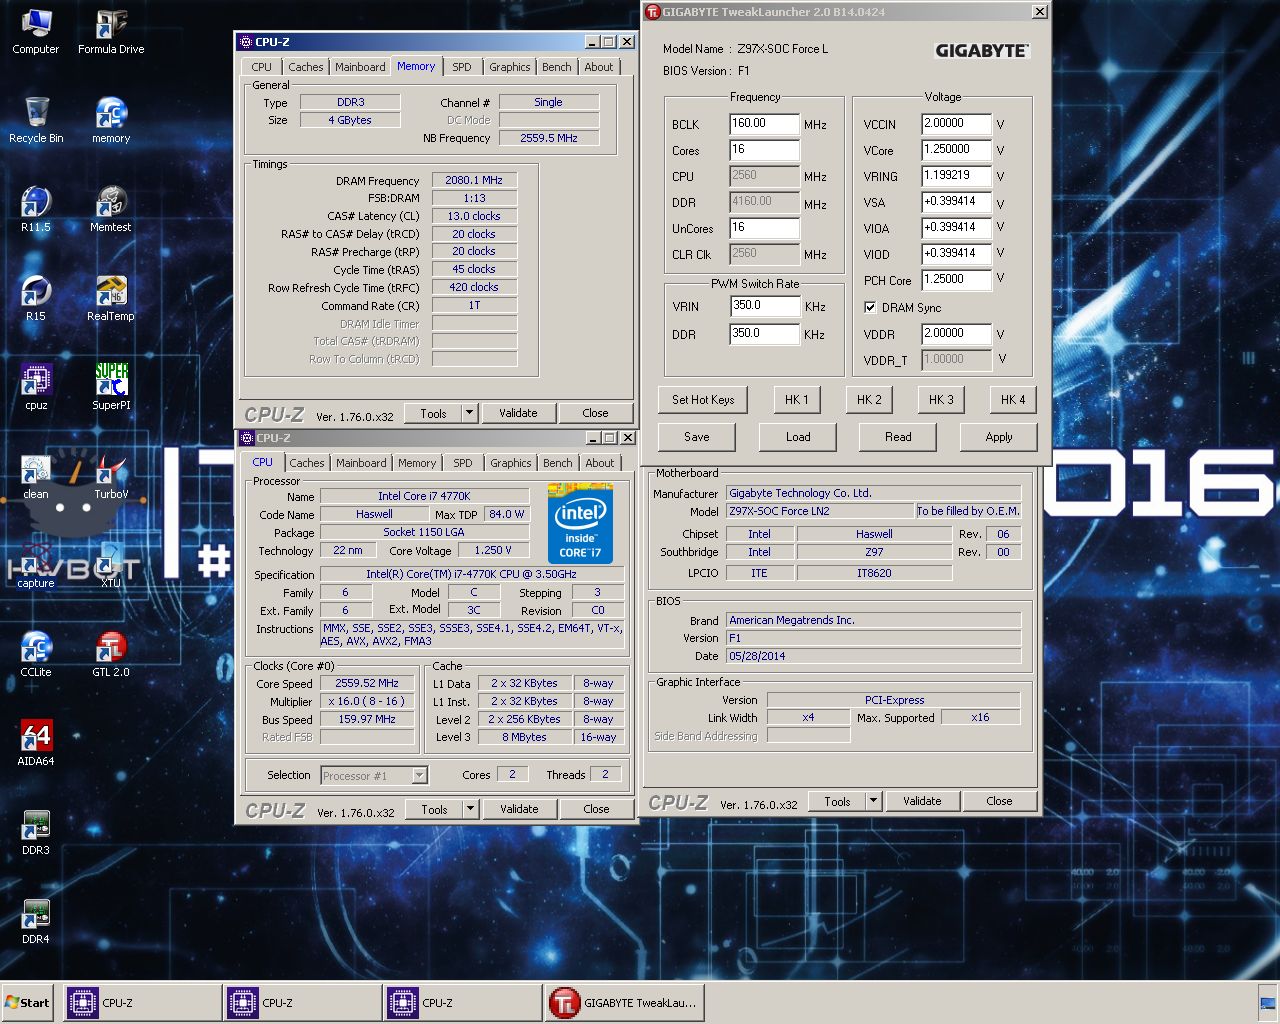Click the VRING voltage input field
1280x1024 pixels.
coord(956,176)
